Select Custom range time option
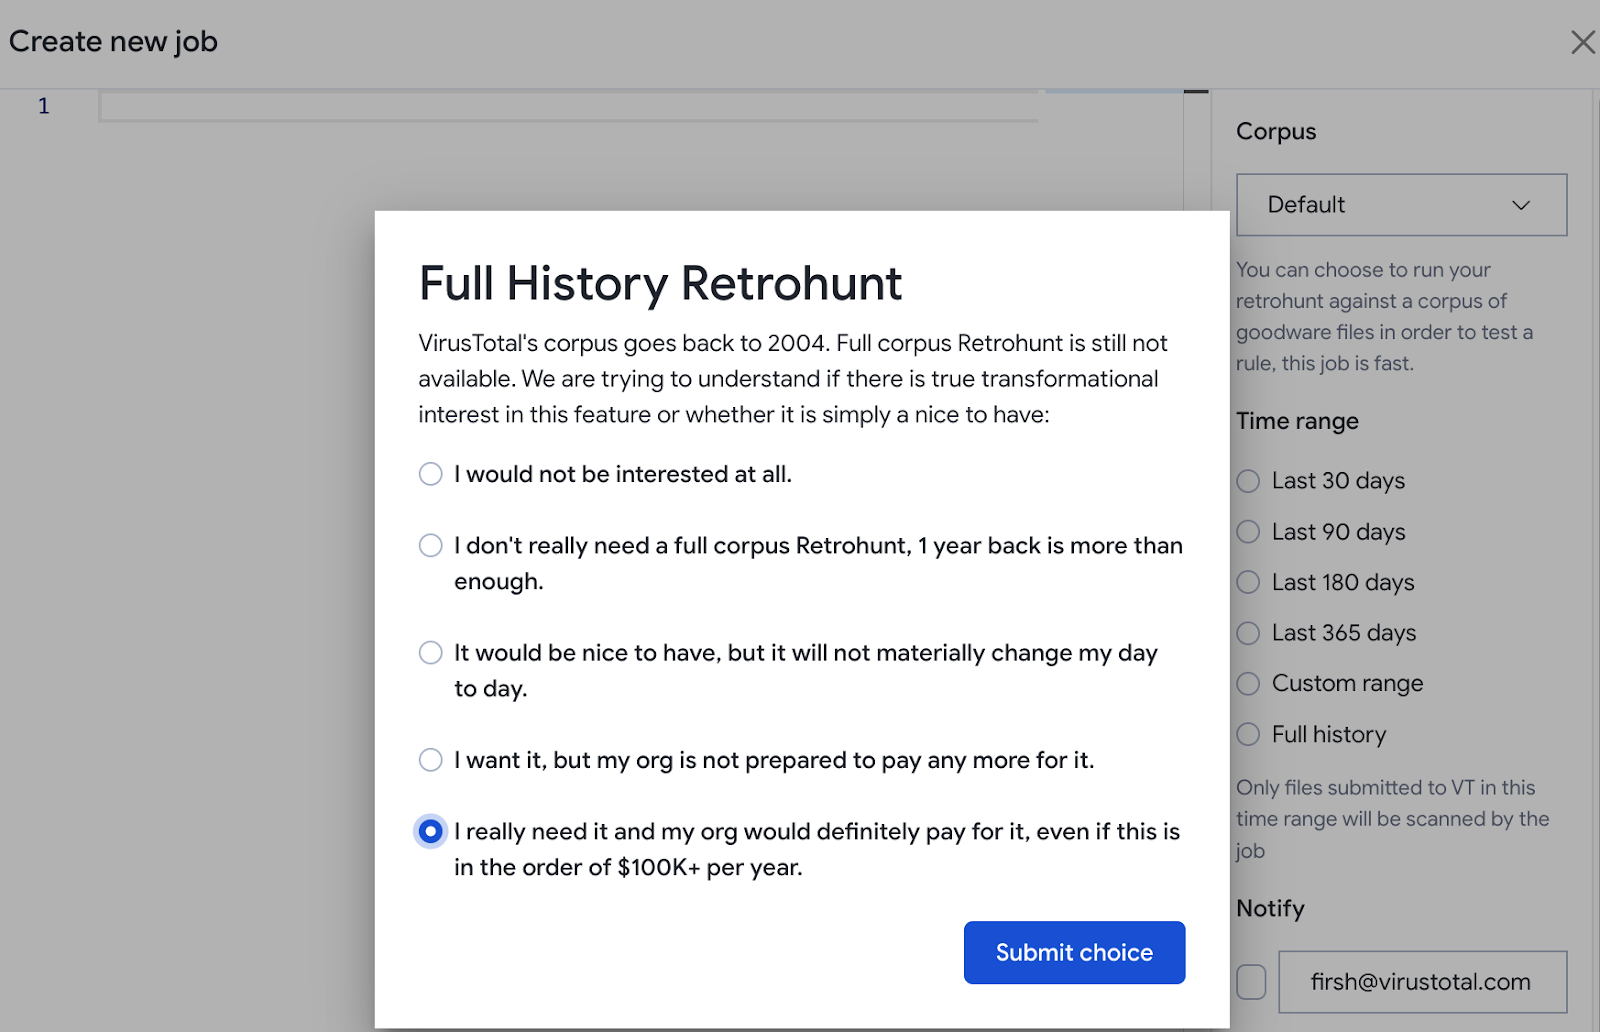Screen dimensions: 1600x1032 point(1248,684)
